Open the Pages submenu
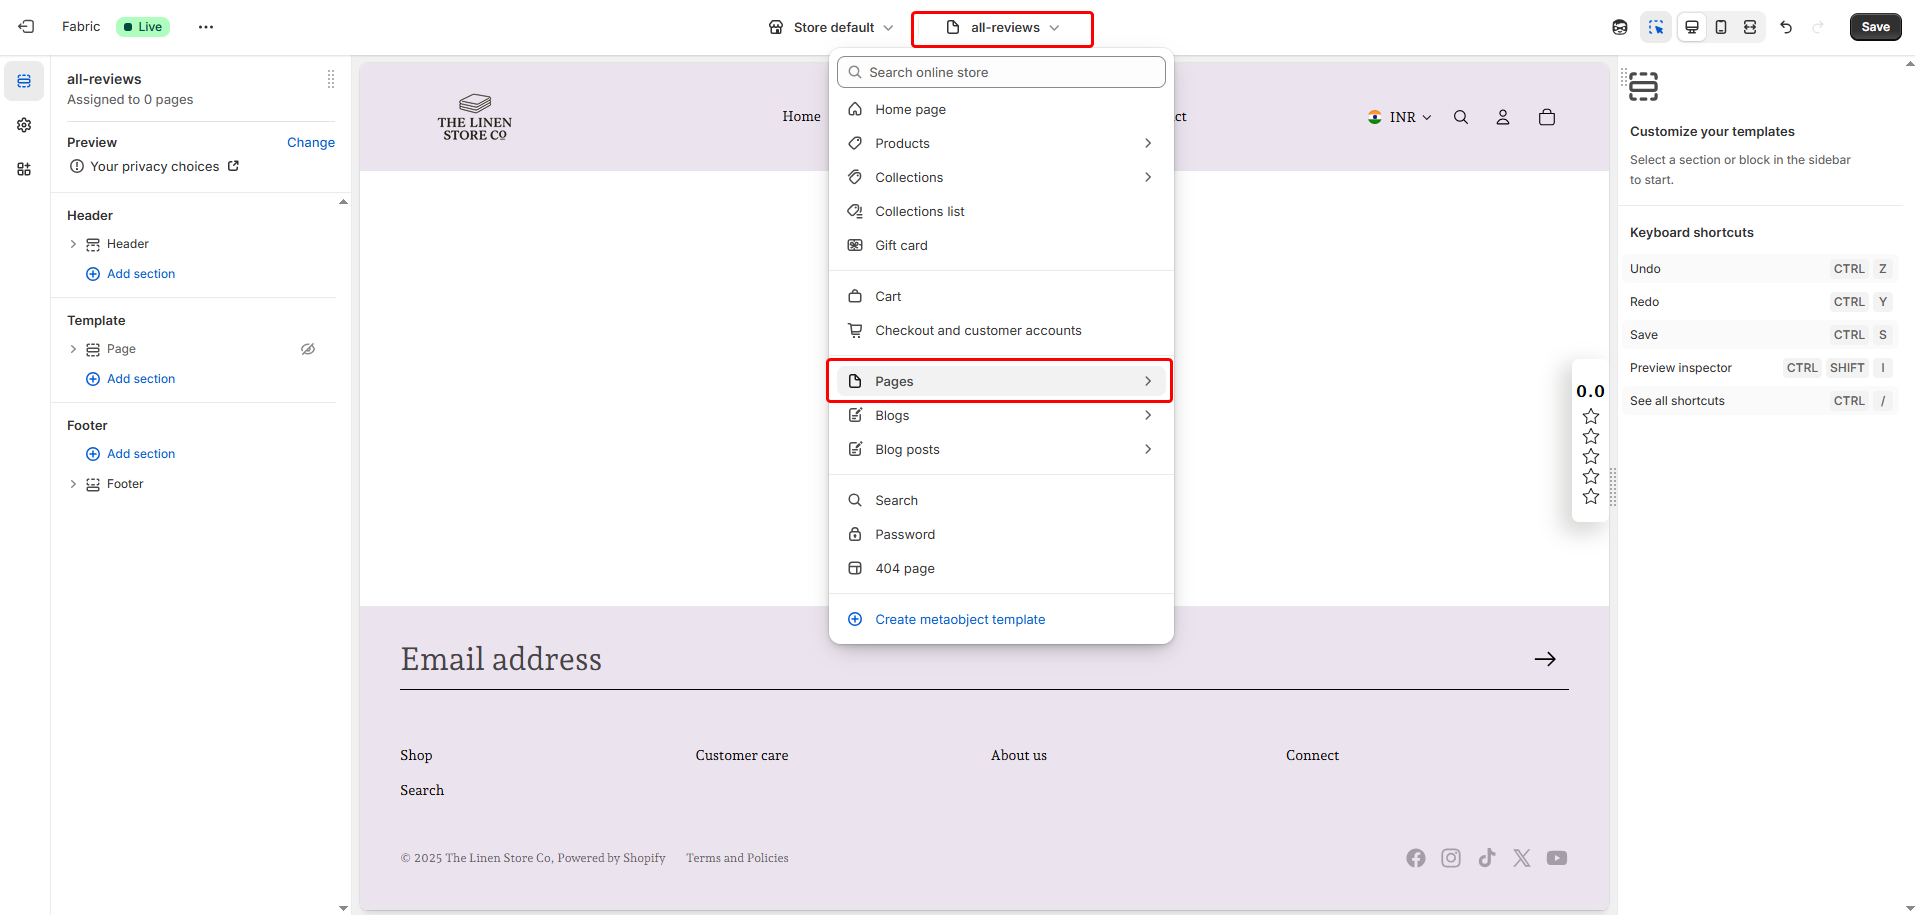1915x915 pixels. click(x=1000, y=381)
